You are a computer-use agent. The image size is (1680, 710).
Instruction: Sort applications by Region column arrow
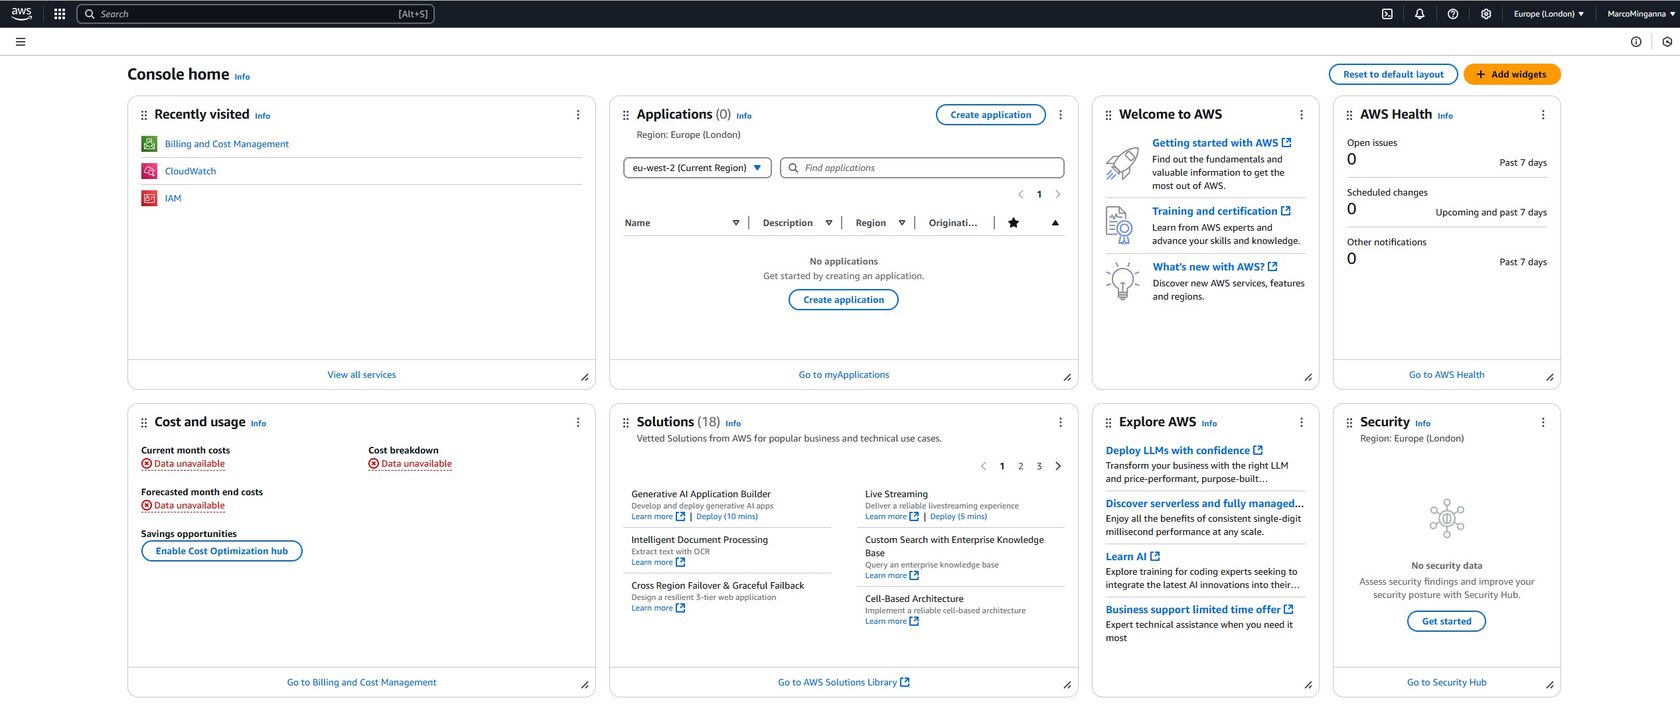click(x=902, y=223)
